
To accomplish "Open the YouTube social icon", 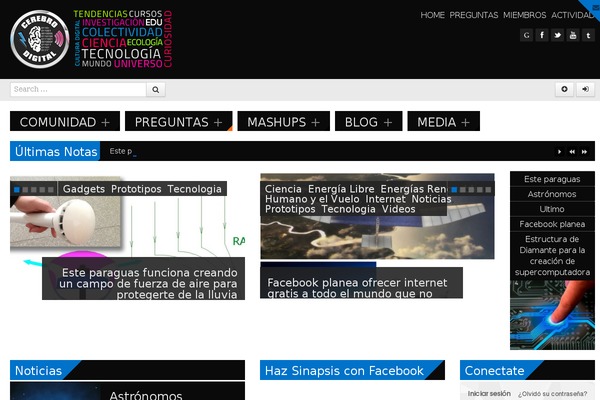I will click(x=573, y=35).
